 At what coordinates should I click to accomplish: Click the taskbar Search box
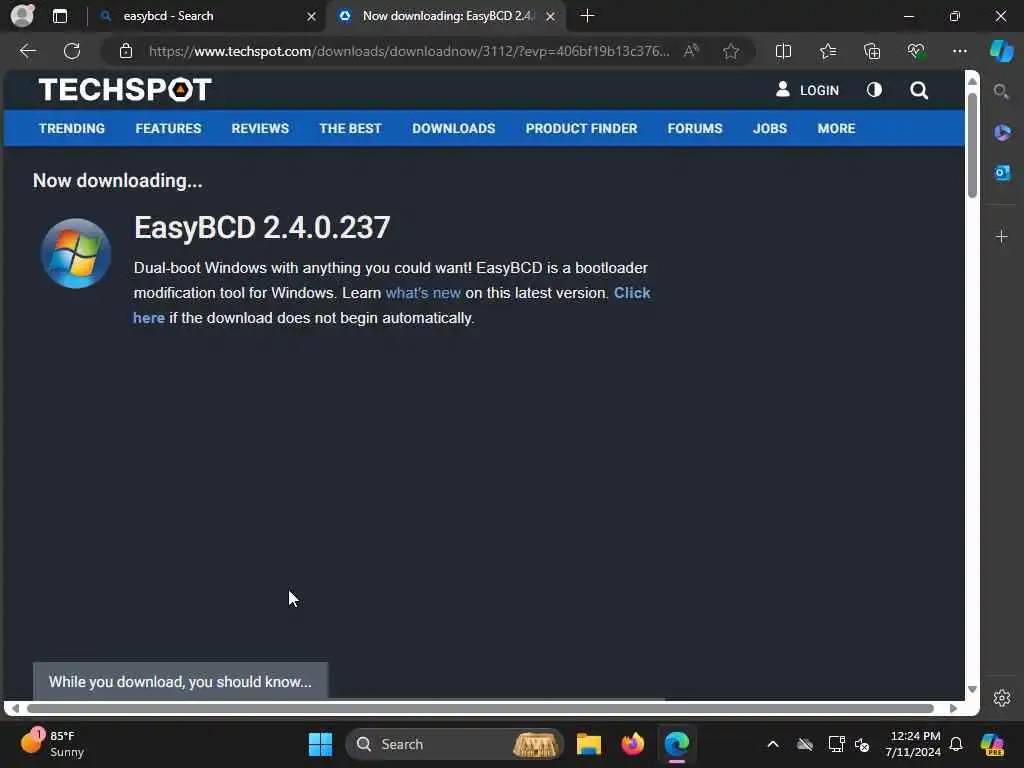click(455, 744)
